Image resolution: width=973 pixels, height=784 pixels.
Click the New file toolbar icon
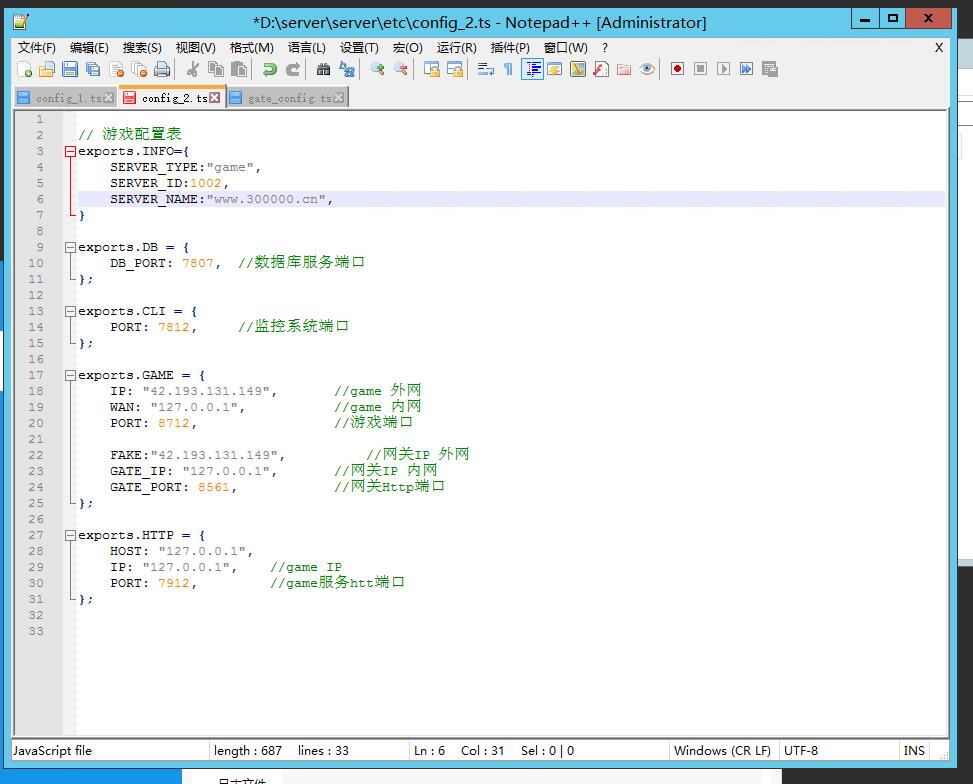pyautogui.click(x=24, y=69)
